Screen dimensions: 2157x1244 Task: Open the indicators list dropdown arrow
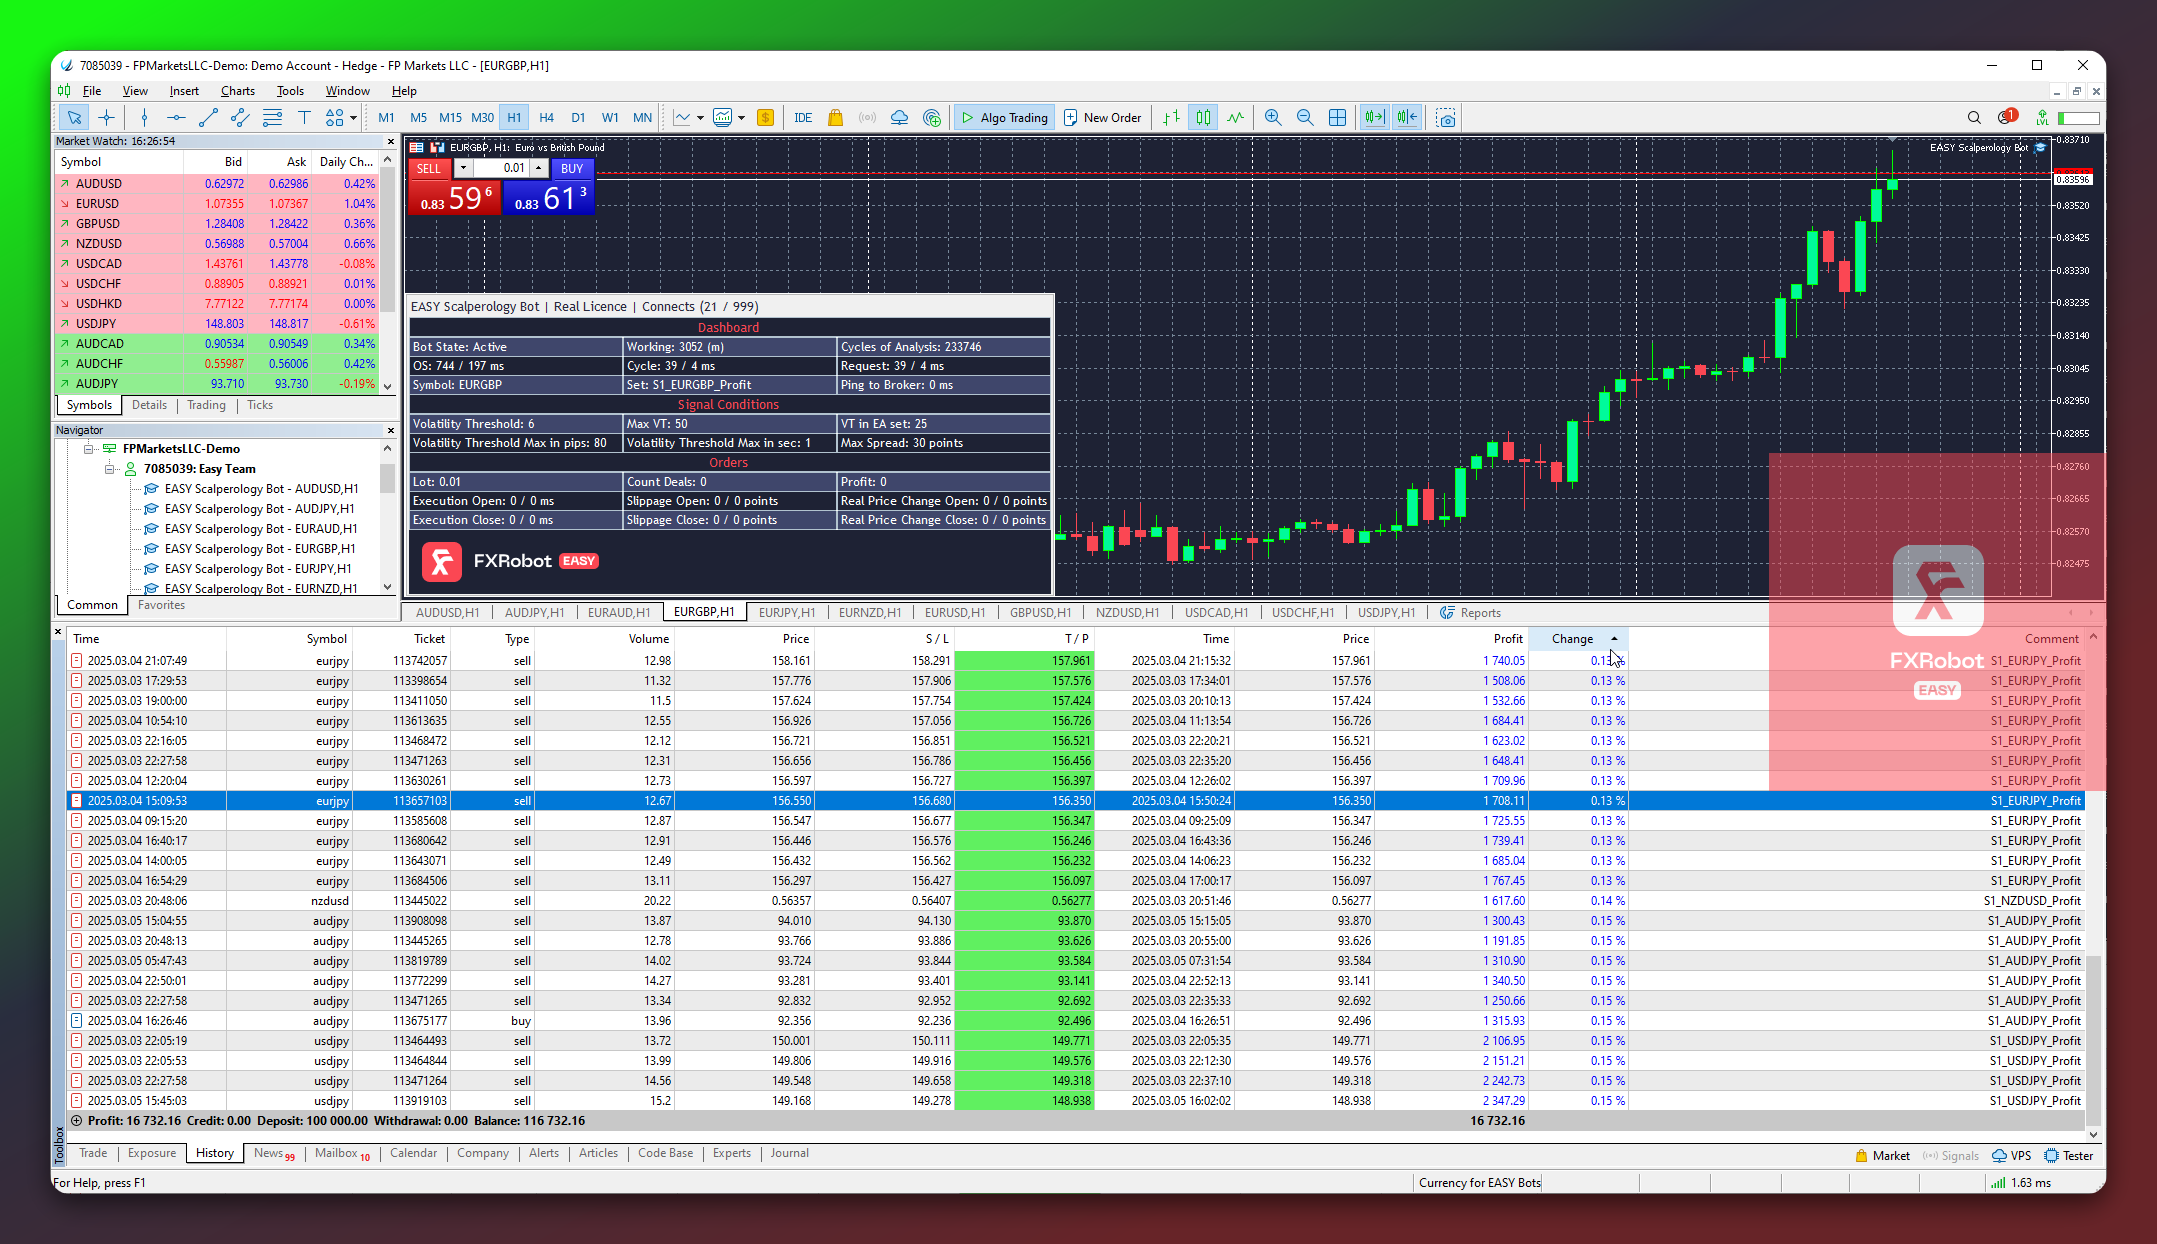point(700,118)
